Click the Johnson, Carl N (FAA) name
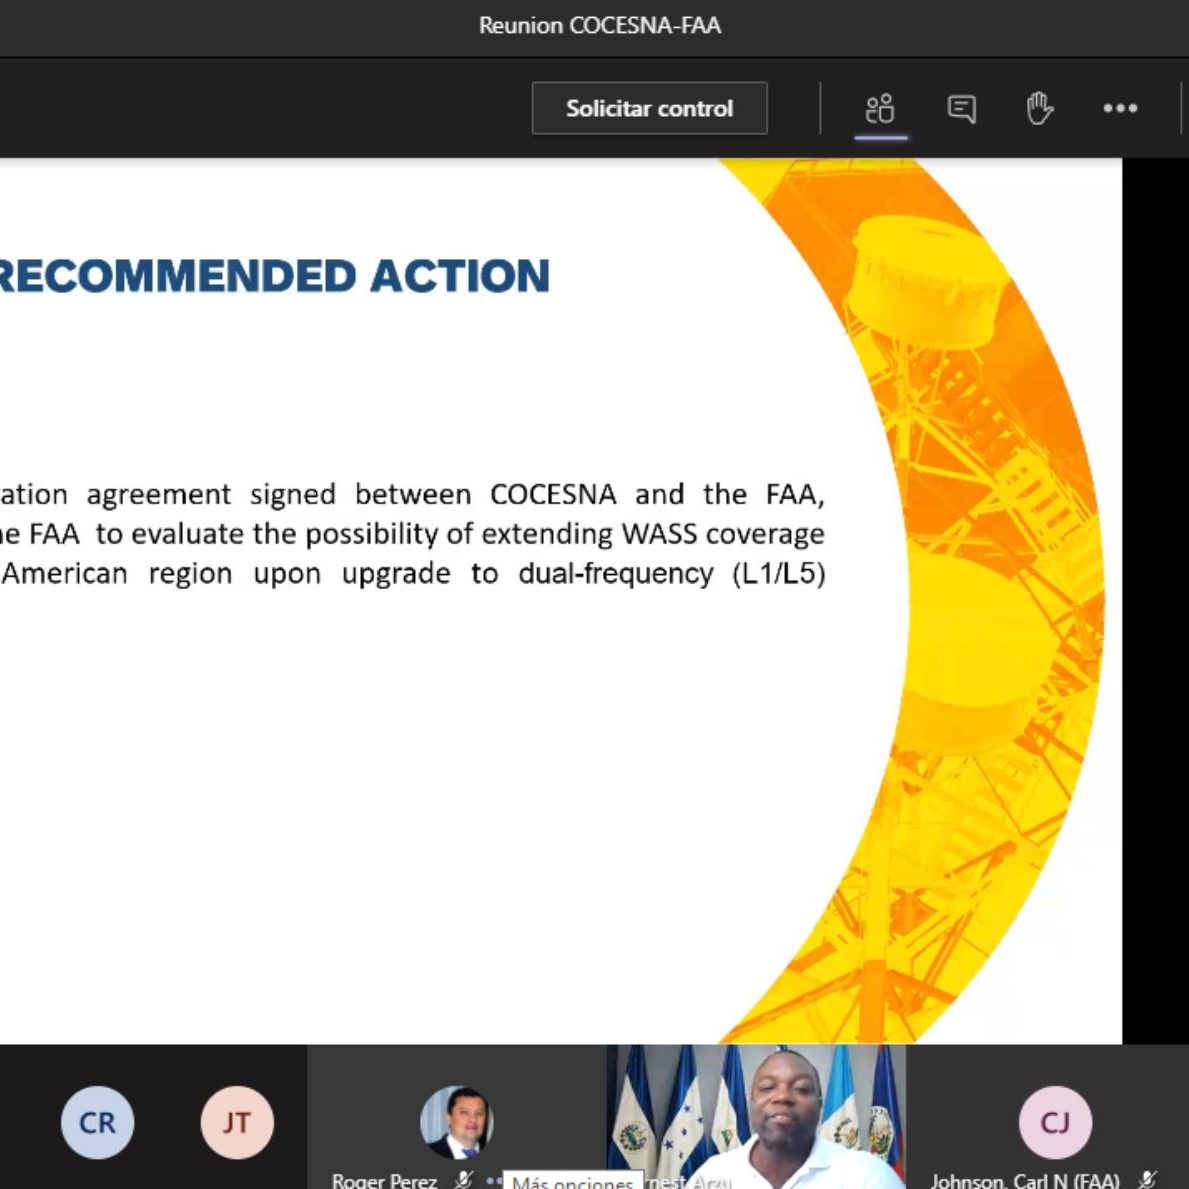 (x=1025, y=1180)
